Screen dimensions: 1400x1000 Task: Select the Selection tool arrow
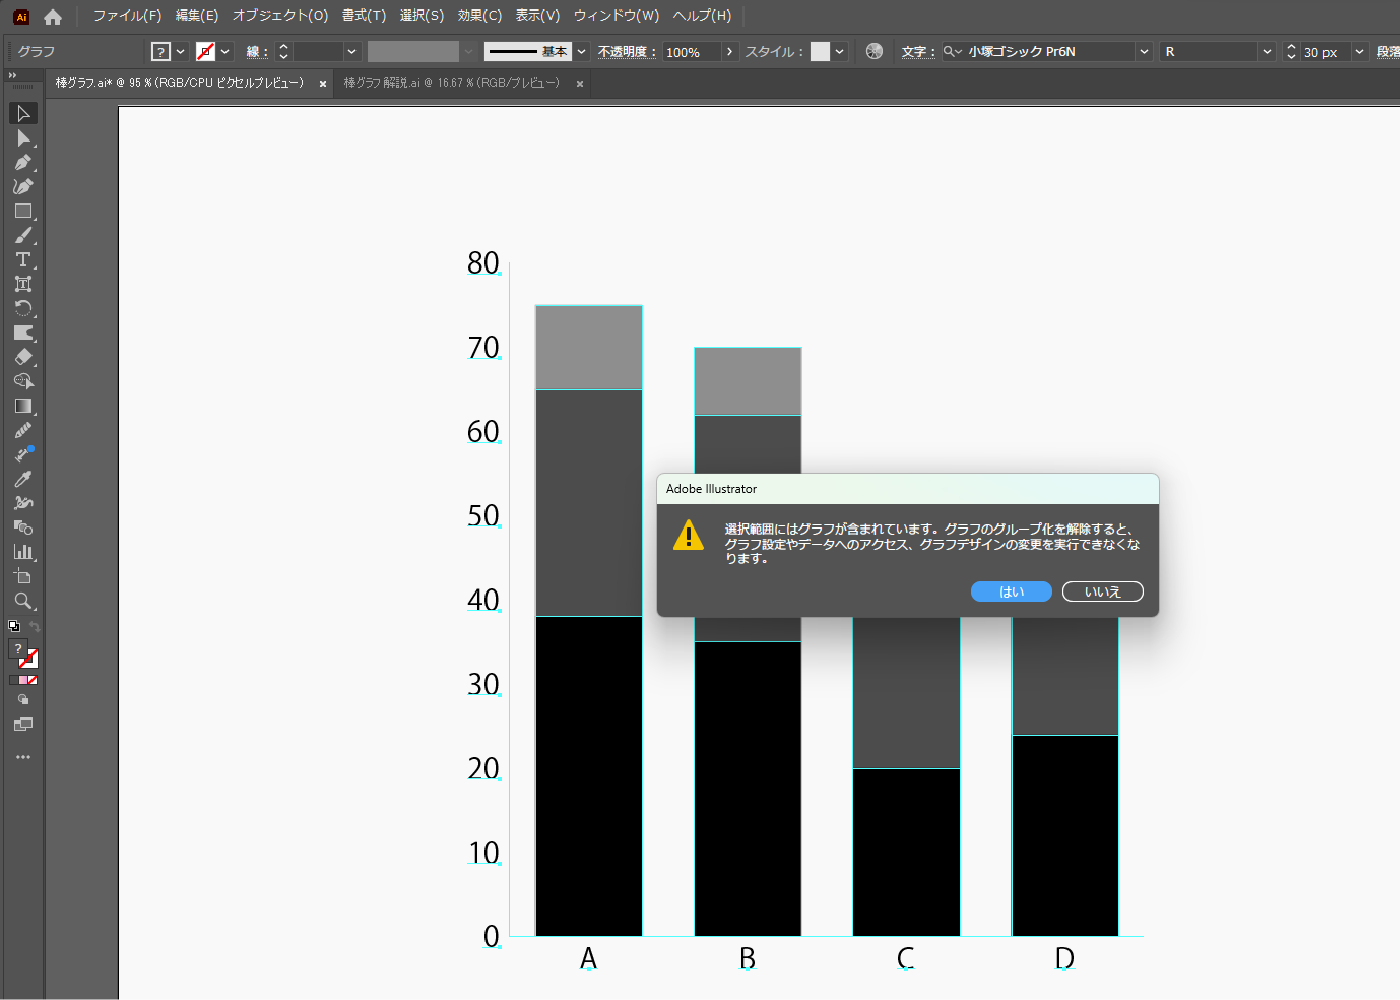[x=23, y=113]
